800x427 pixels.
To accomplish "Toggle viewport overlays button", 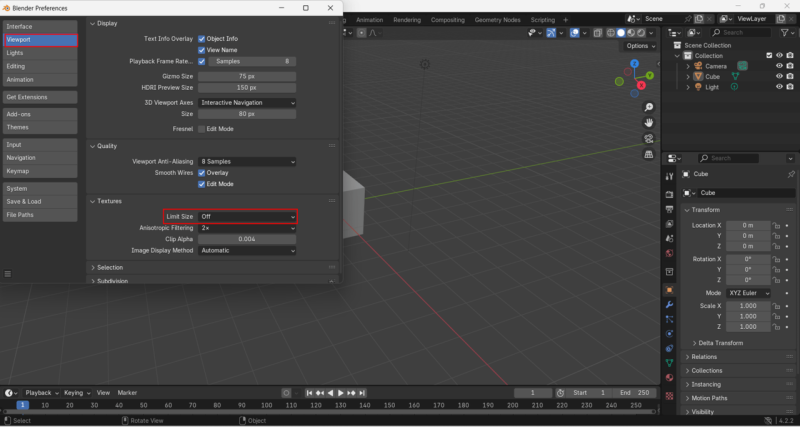I will click(x=575, y=33).
